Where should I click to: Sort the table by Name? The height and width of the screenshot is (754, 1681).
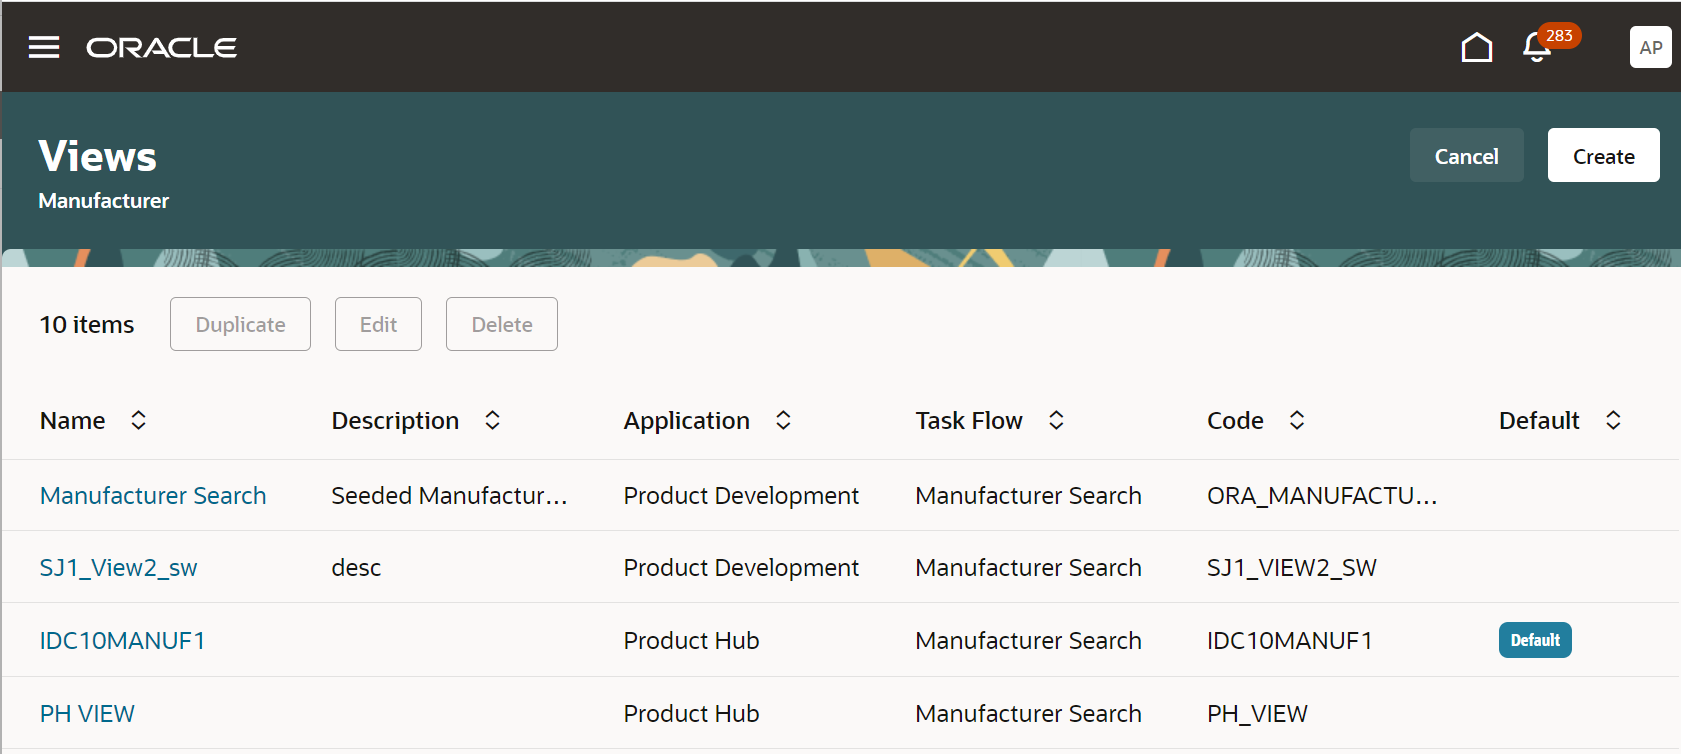tap(139, 420)
